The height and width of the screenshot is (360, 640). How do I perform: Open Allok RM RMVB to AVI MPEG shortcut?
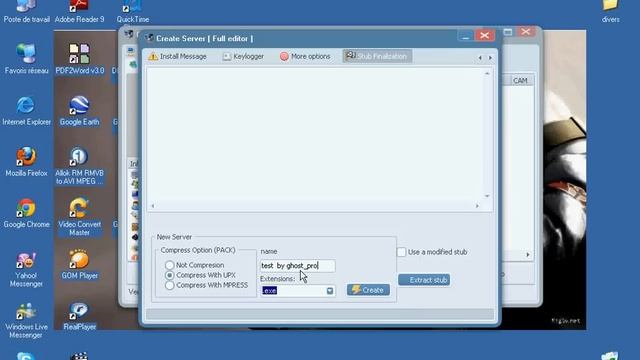pos(79,166)
